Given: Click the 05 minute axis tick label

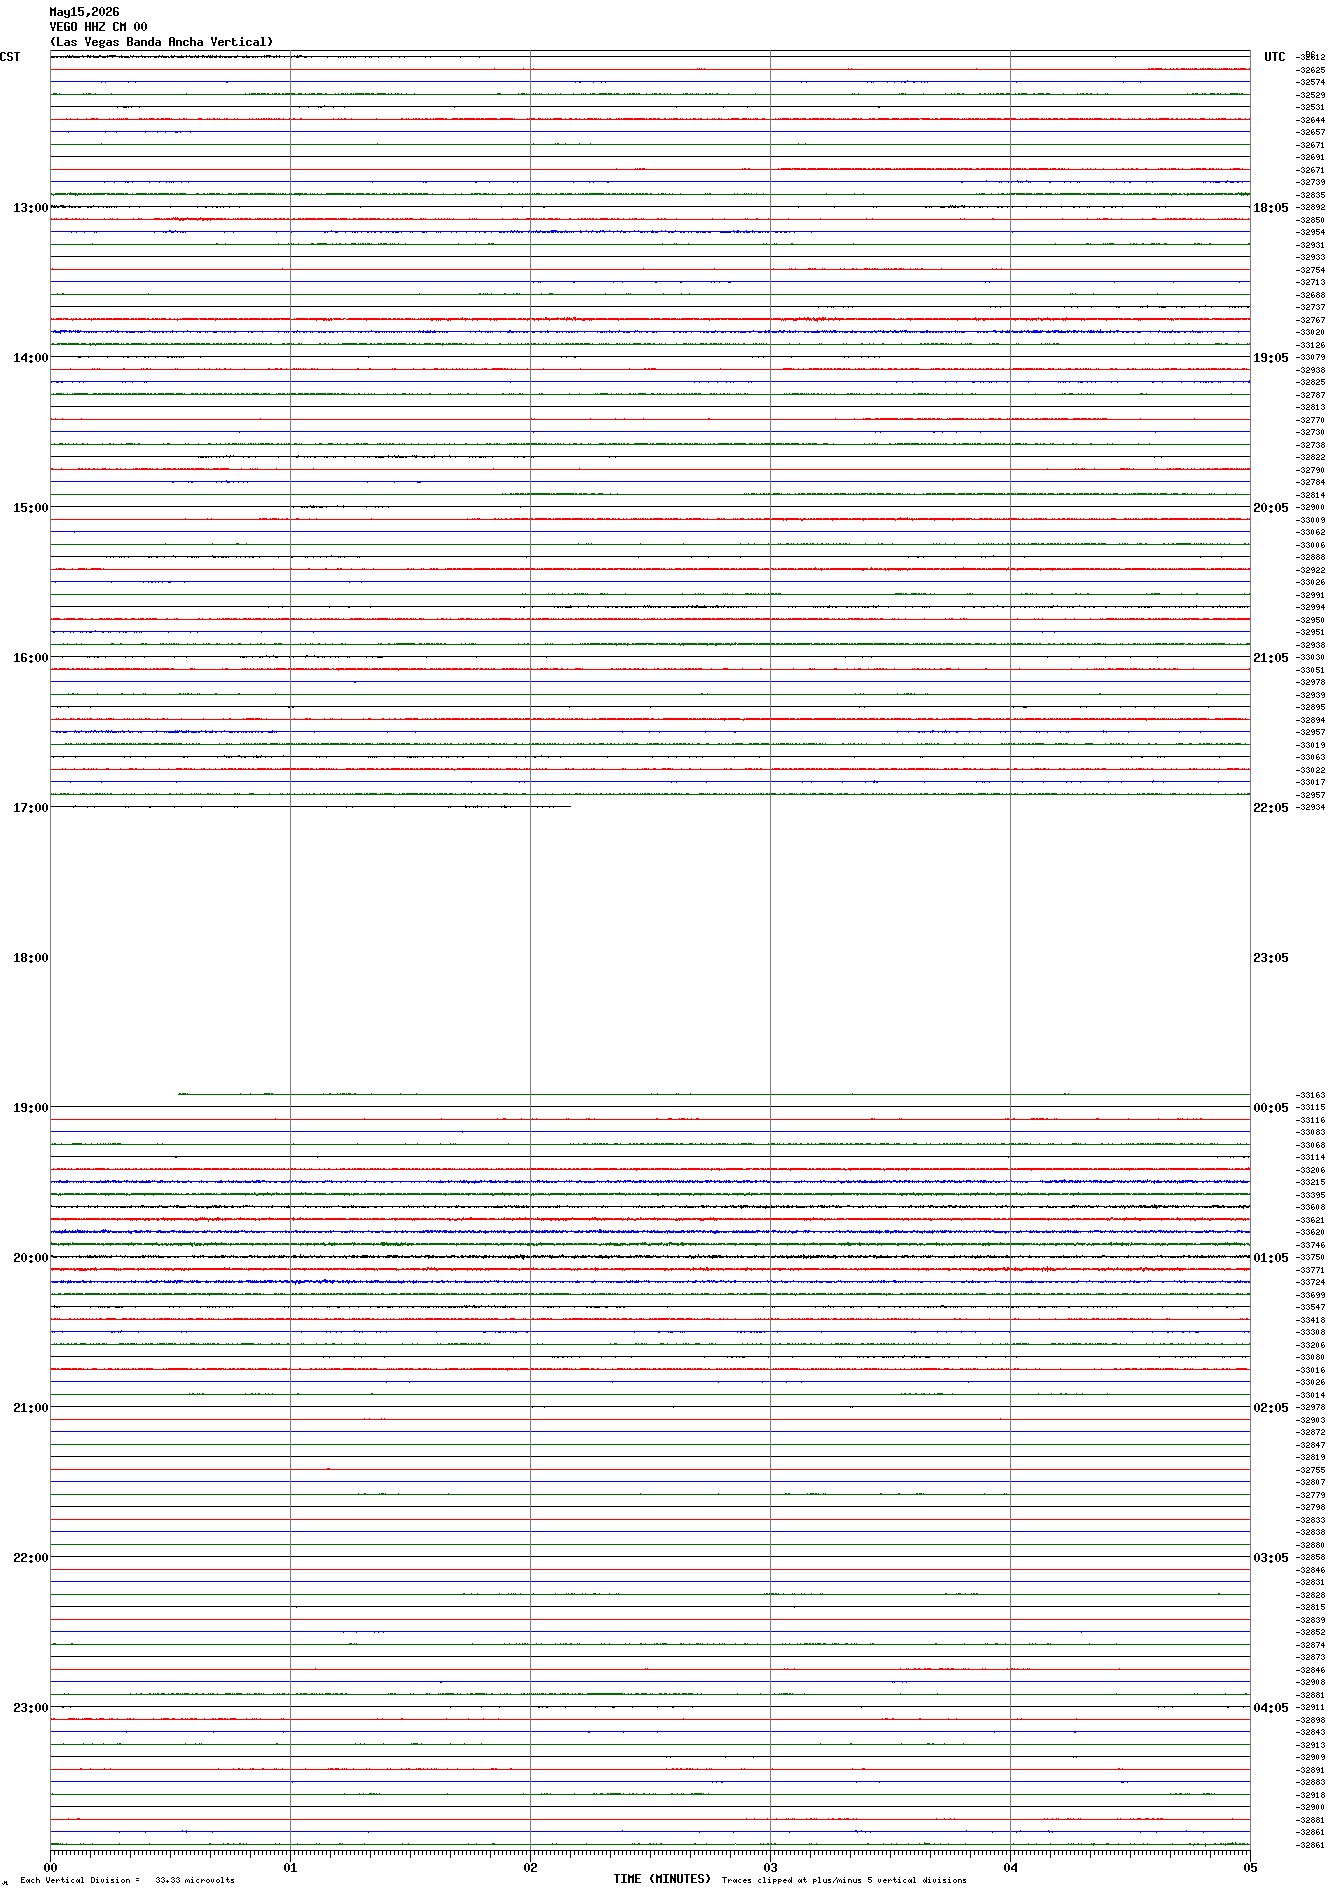Looking at the screenshot, I should pyautogui.click(x=1250, y=1867).
